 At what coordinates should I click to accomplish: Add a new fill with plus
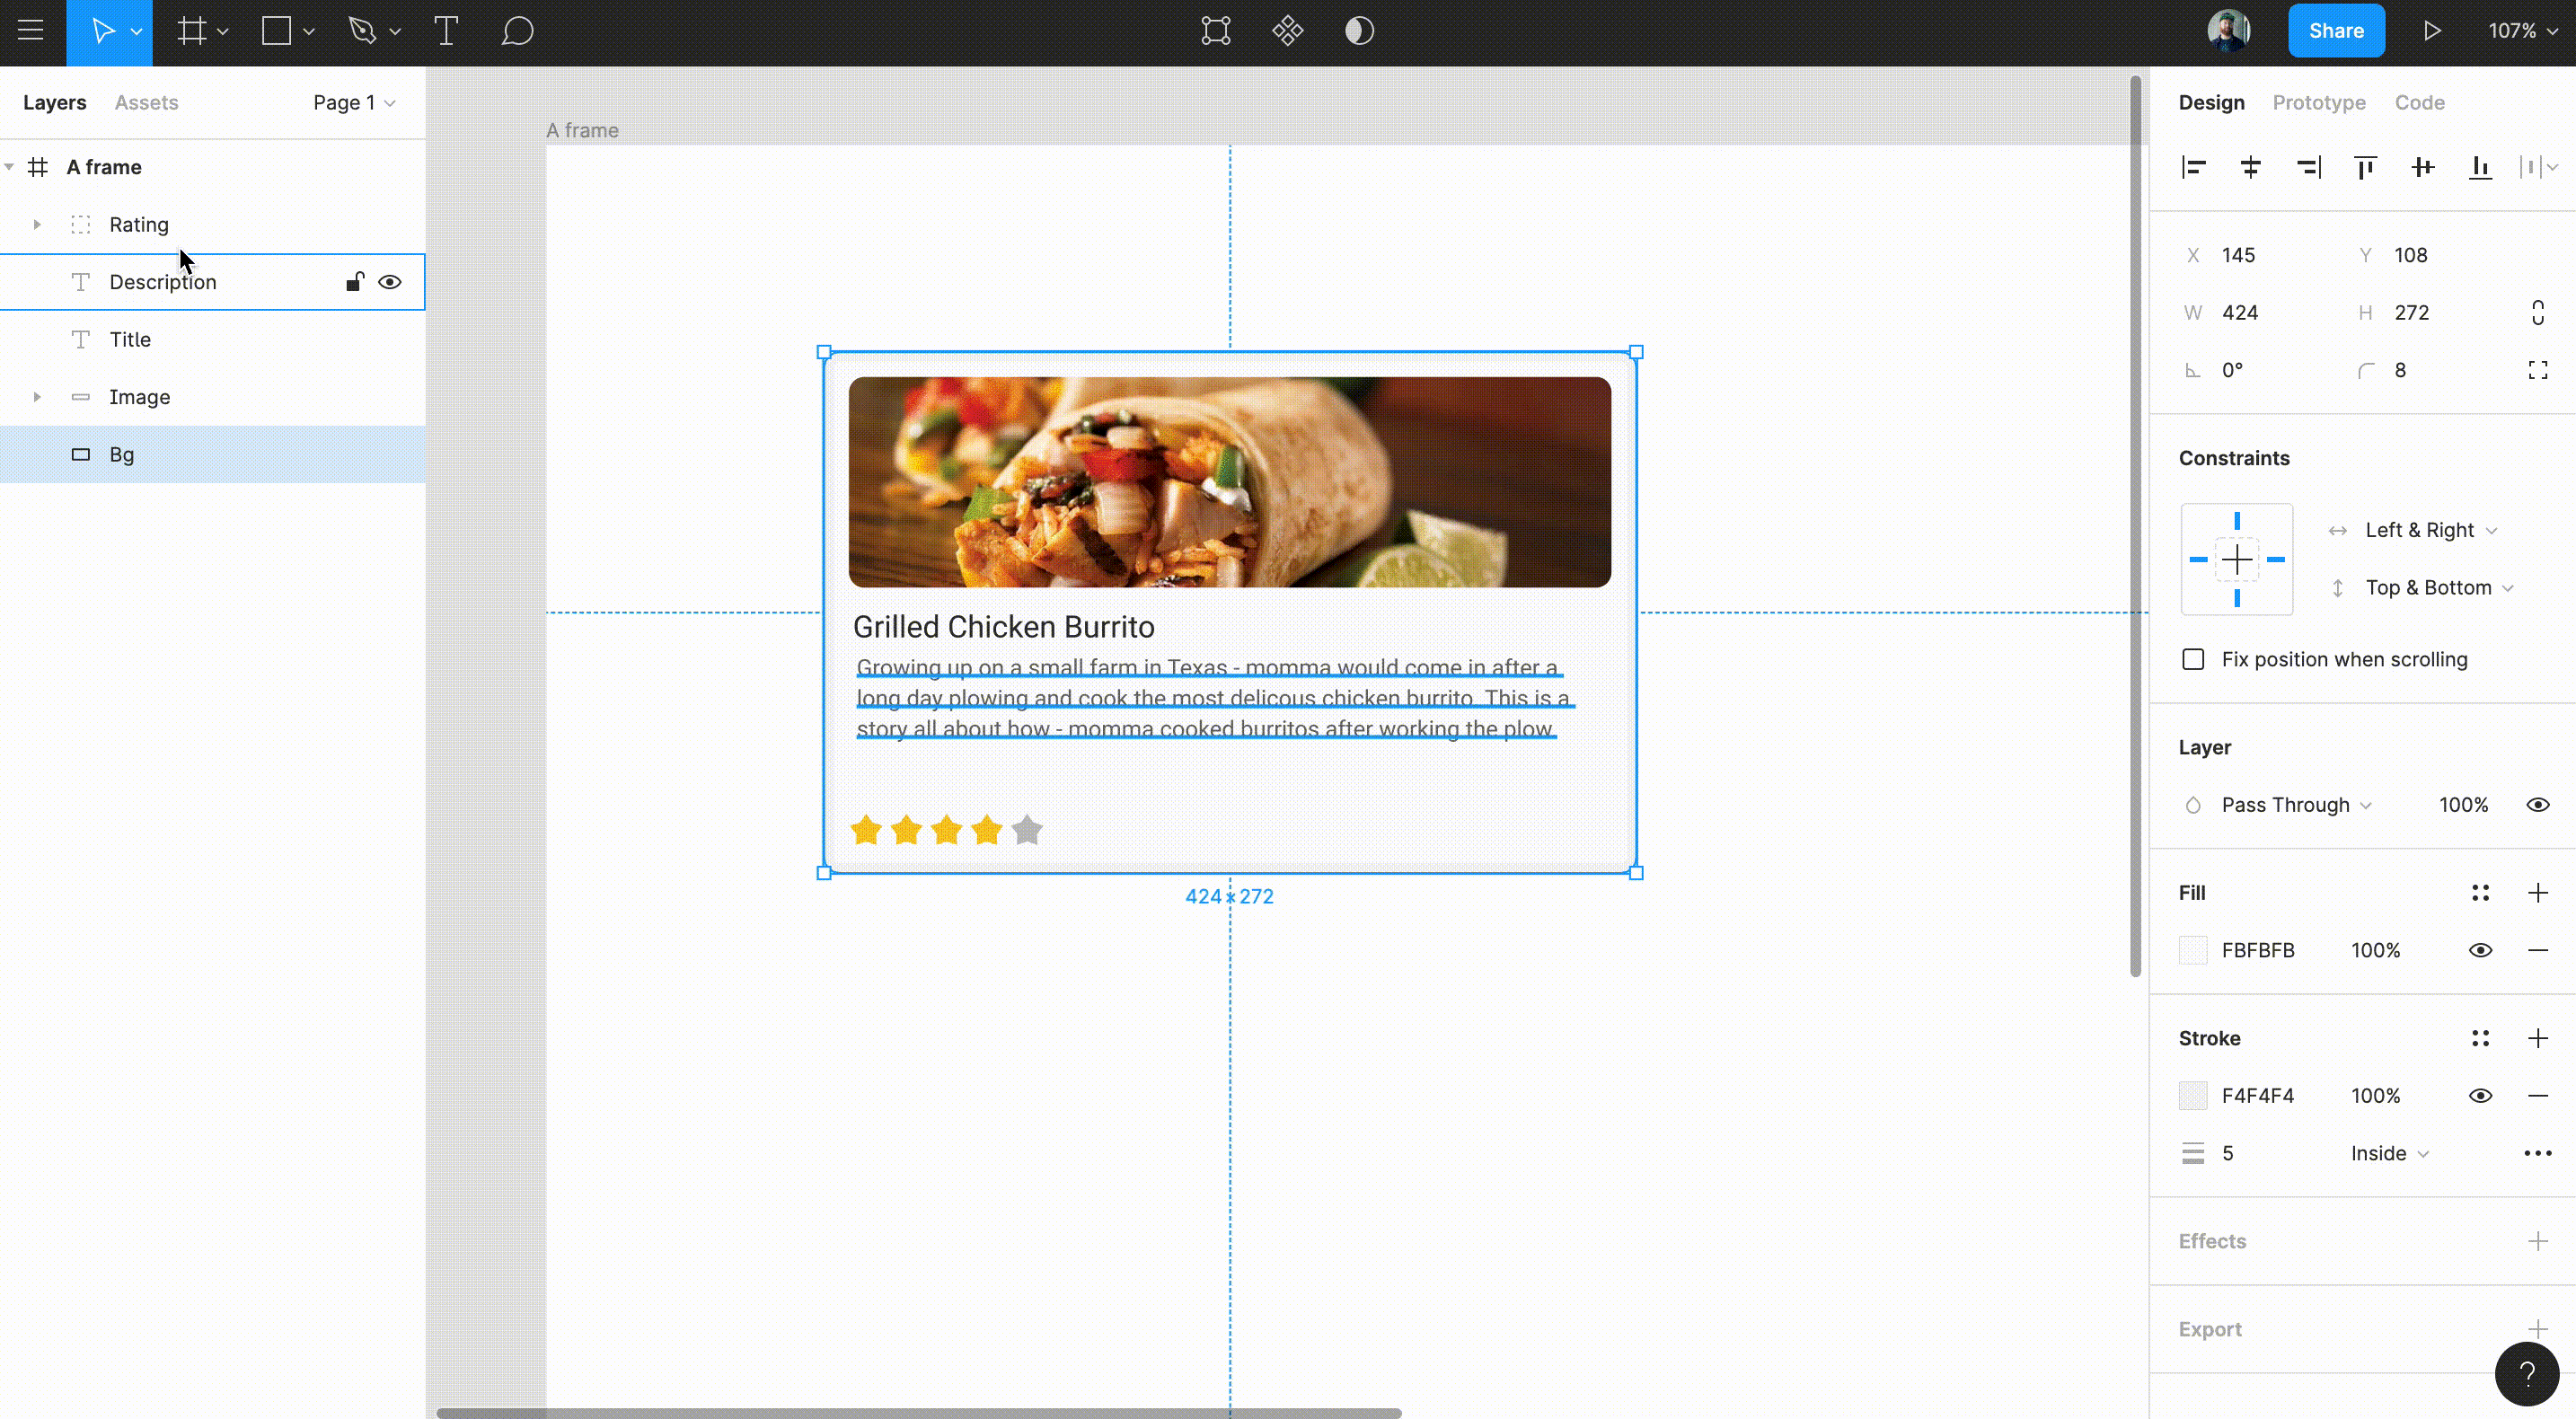2538,893
